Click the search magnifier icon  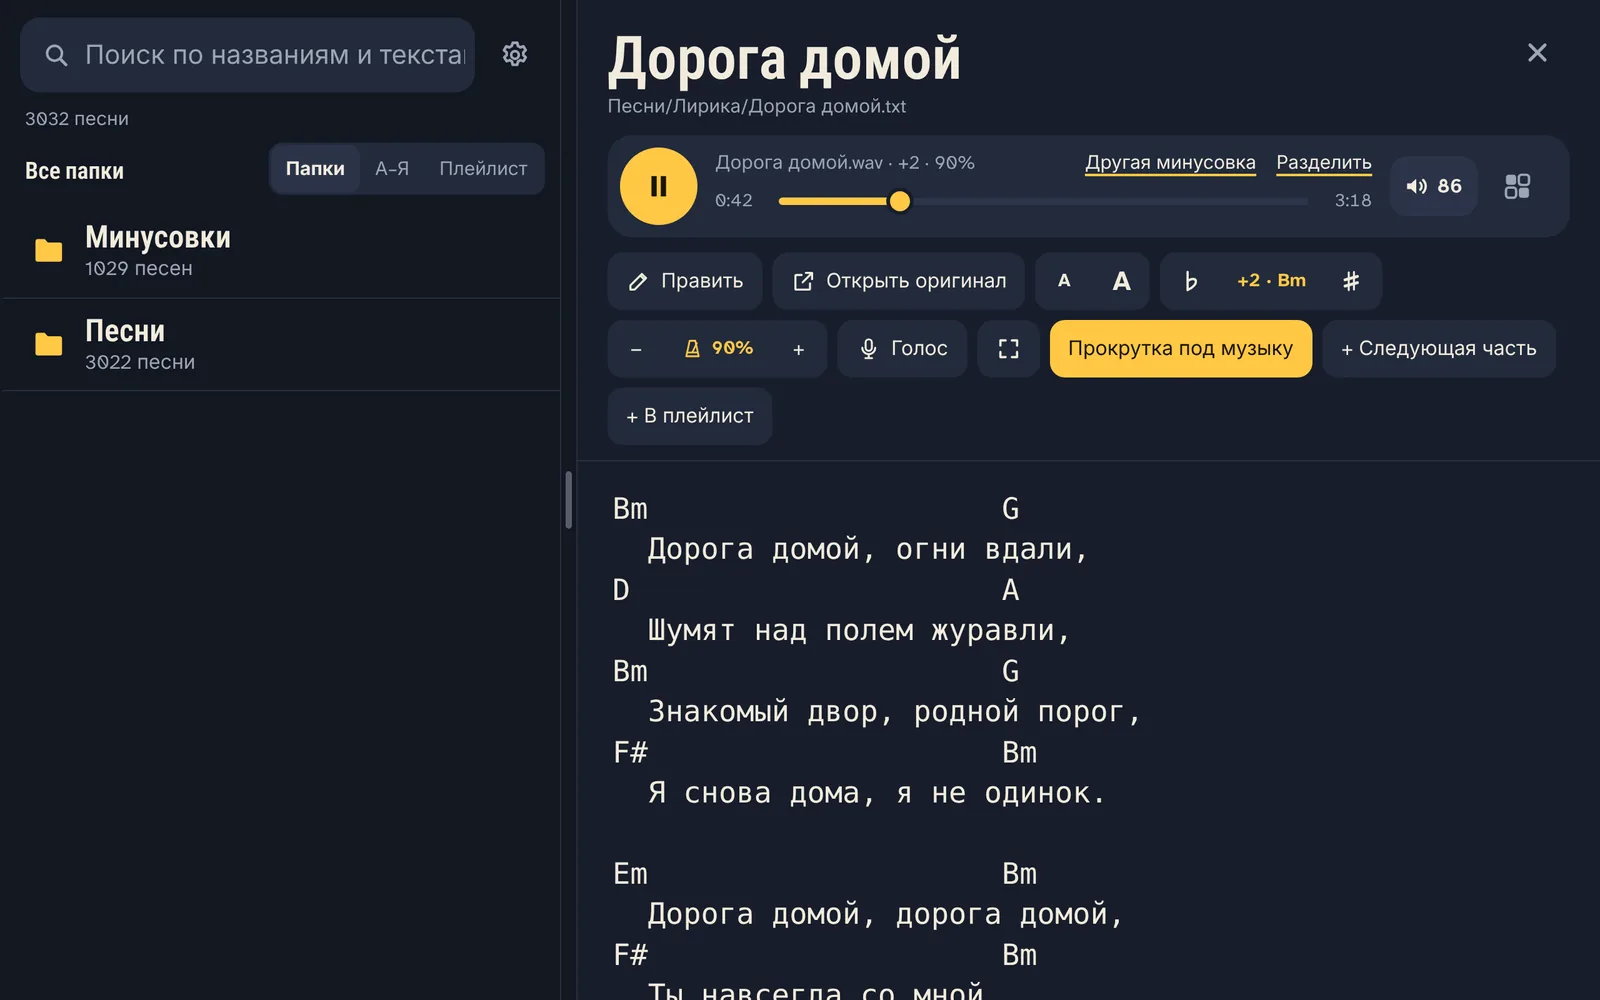57,55
